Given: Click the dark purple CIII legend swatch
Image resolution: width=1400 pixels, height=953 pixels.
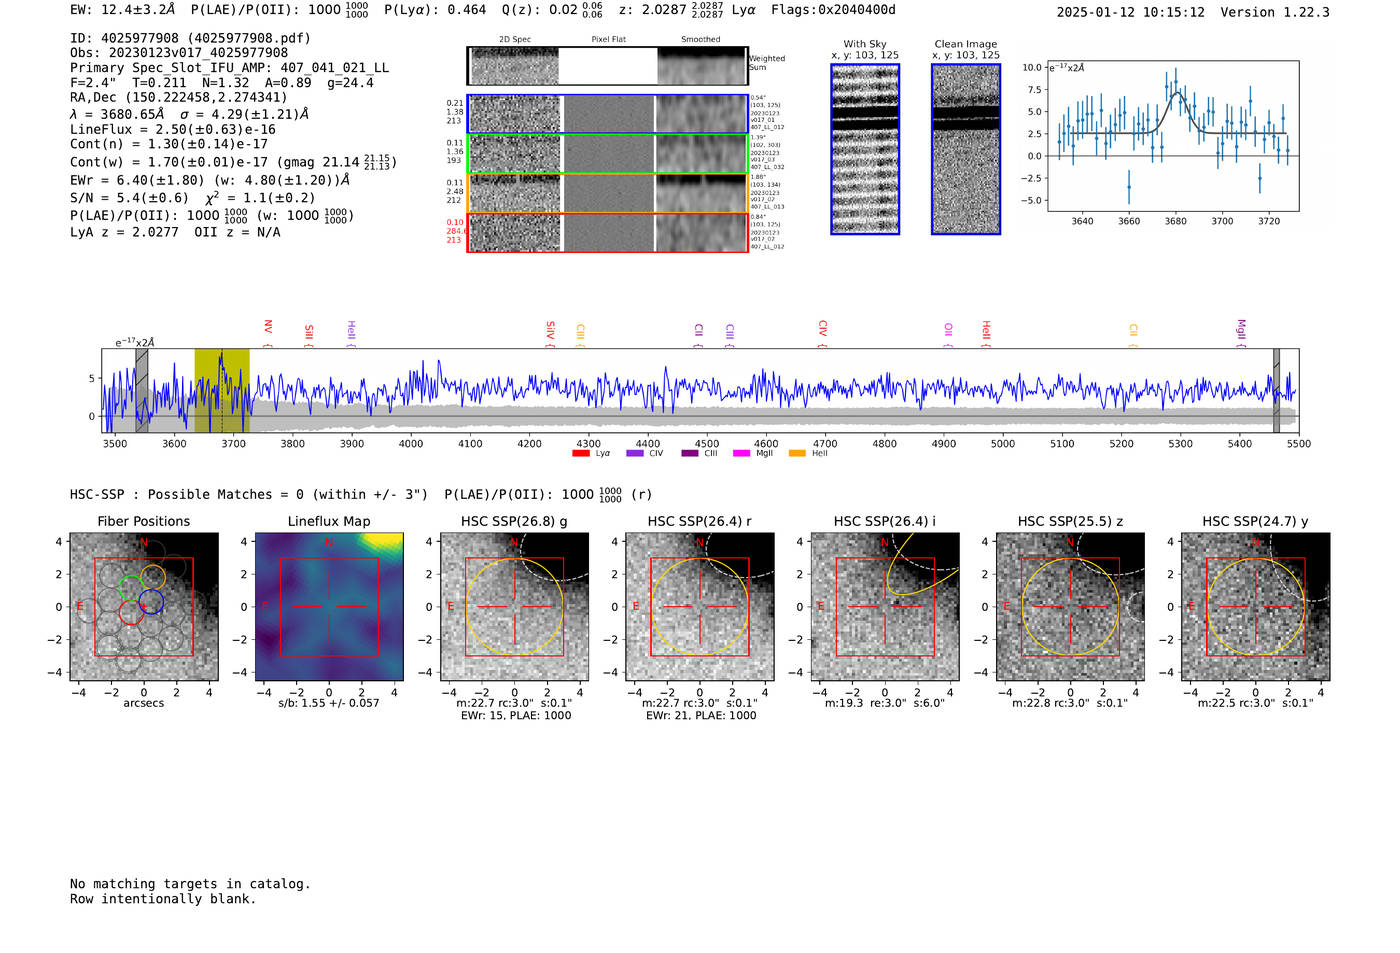Looking at the screenshot, I should (x=689, y=454).
